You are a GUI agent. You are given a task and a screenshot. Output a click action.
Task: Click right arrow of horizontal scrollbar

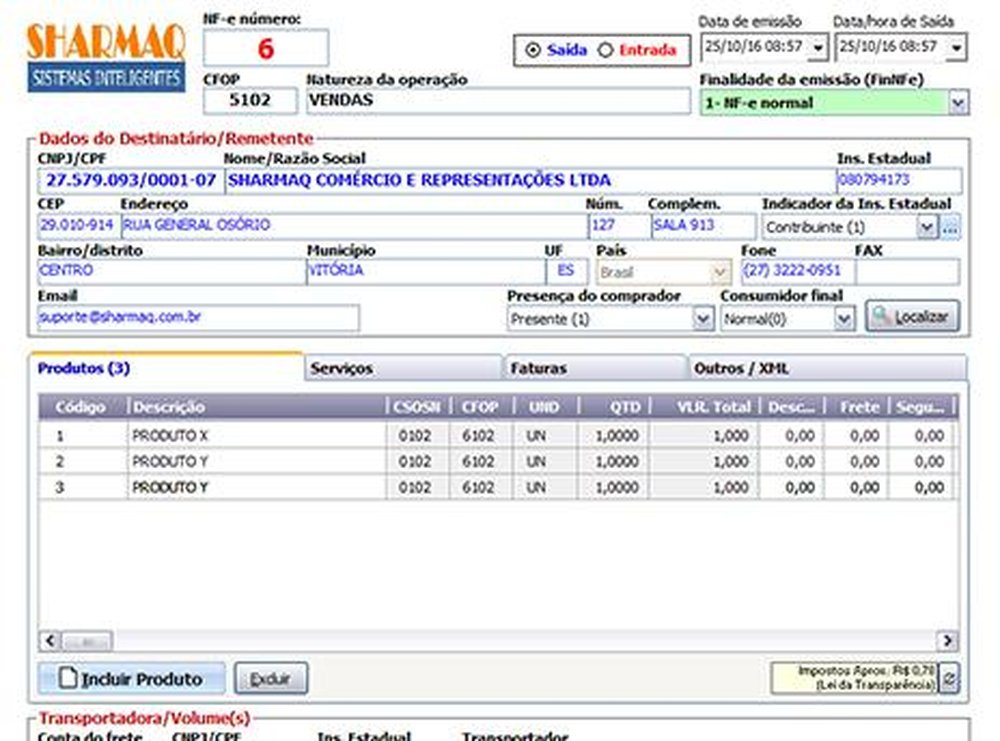click(947, 640)
